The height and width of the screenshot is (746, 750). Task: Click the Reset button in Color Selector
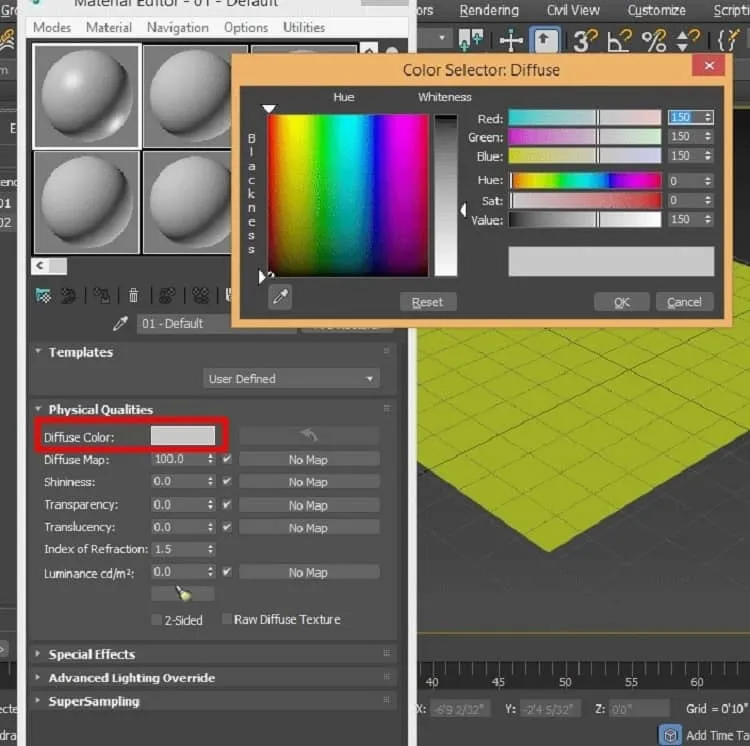pos(428,302)
